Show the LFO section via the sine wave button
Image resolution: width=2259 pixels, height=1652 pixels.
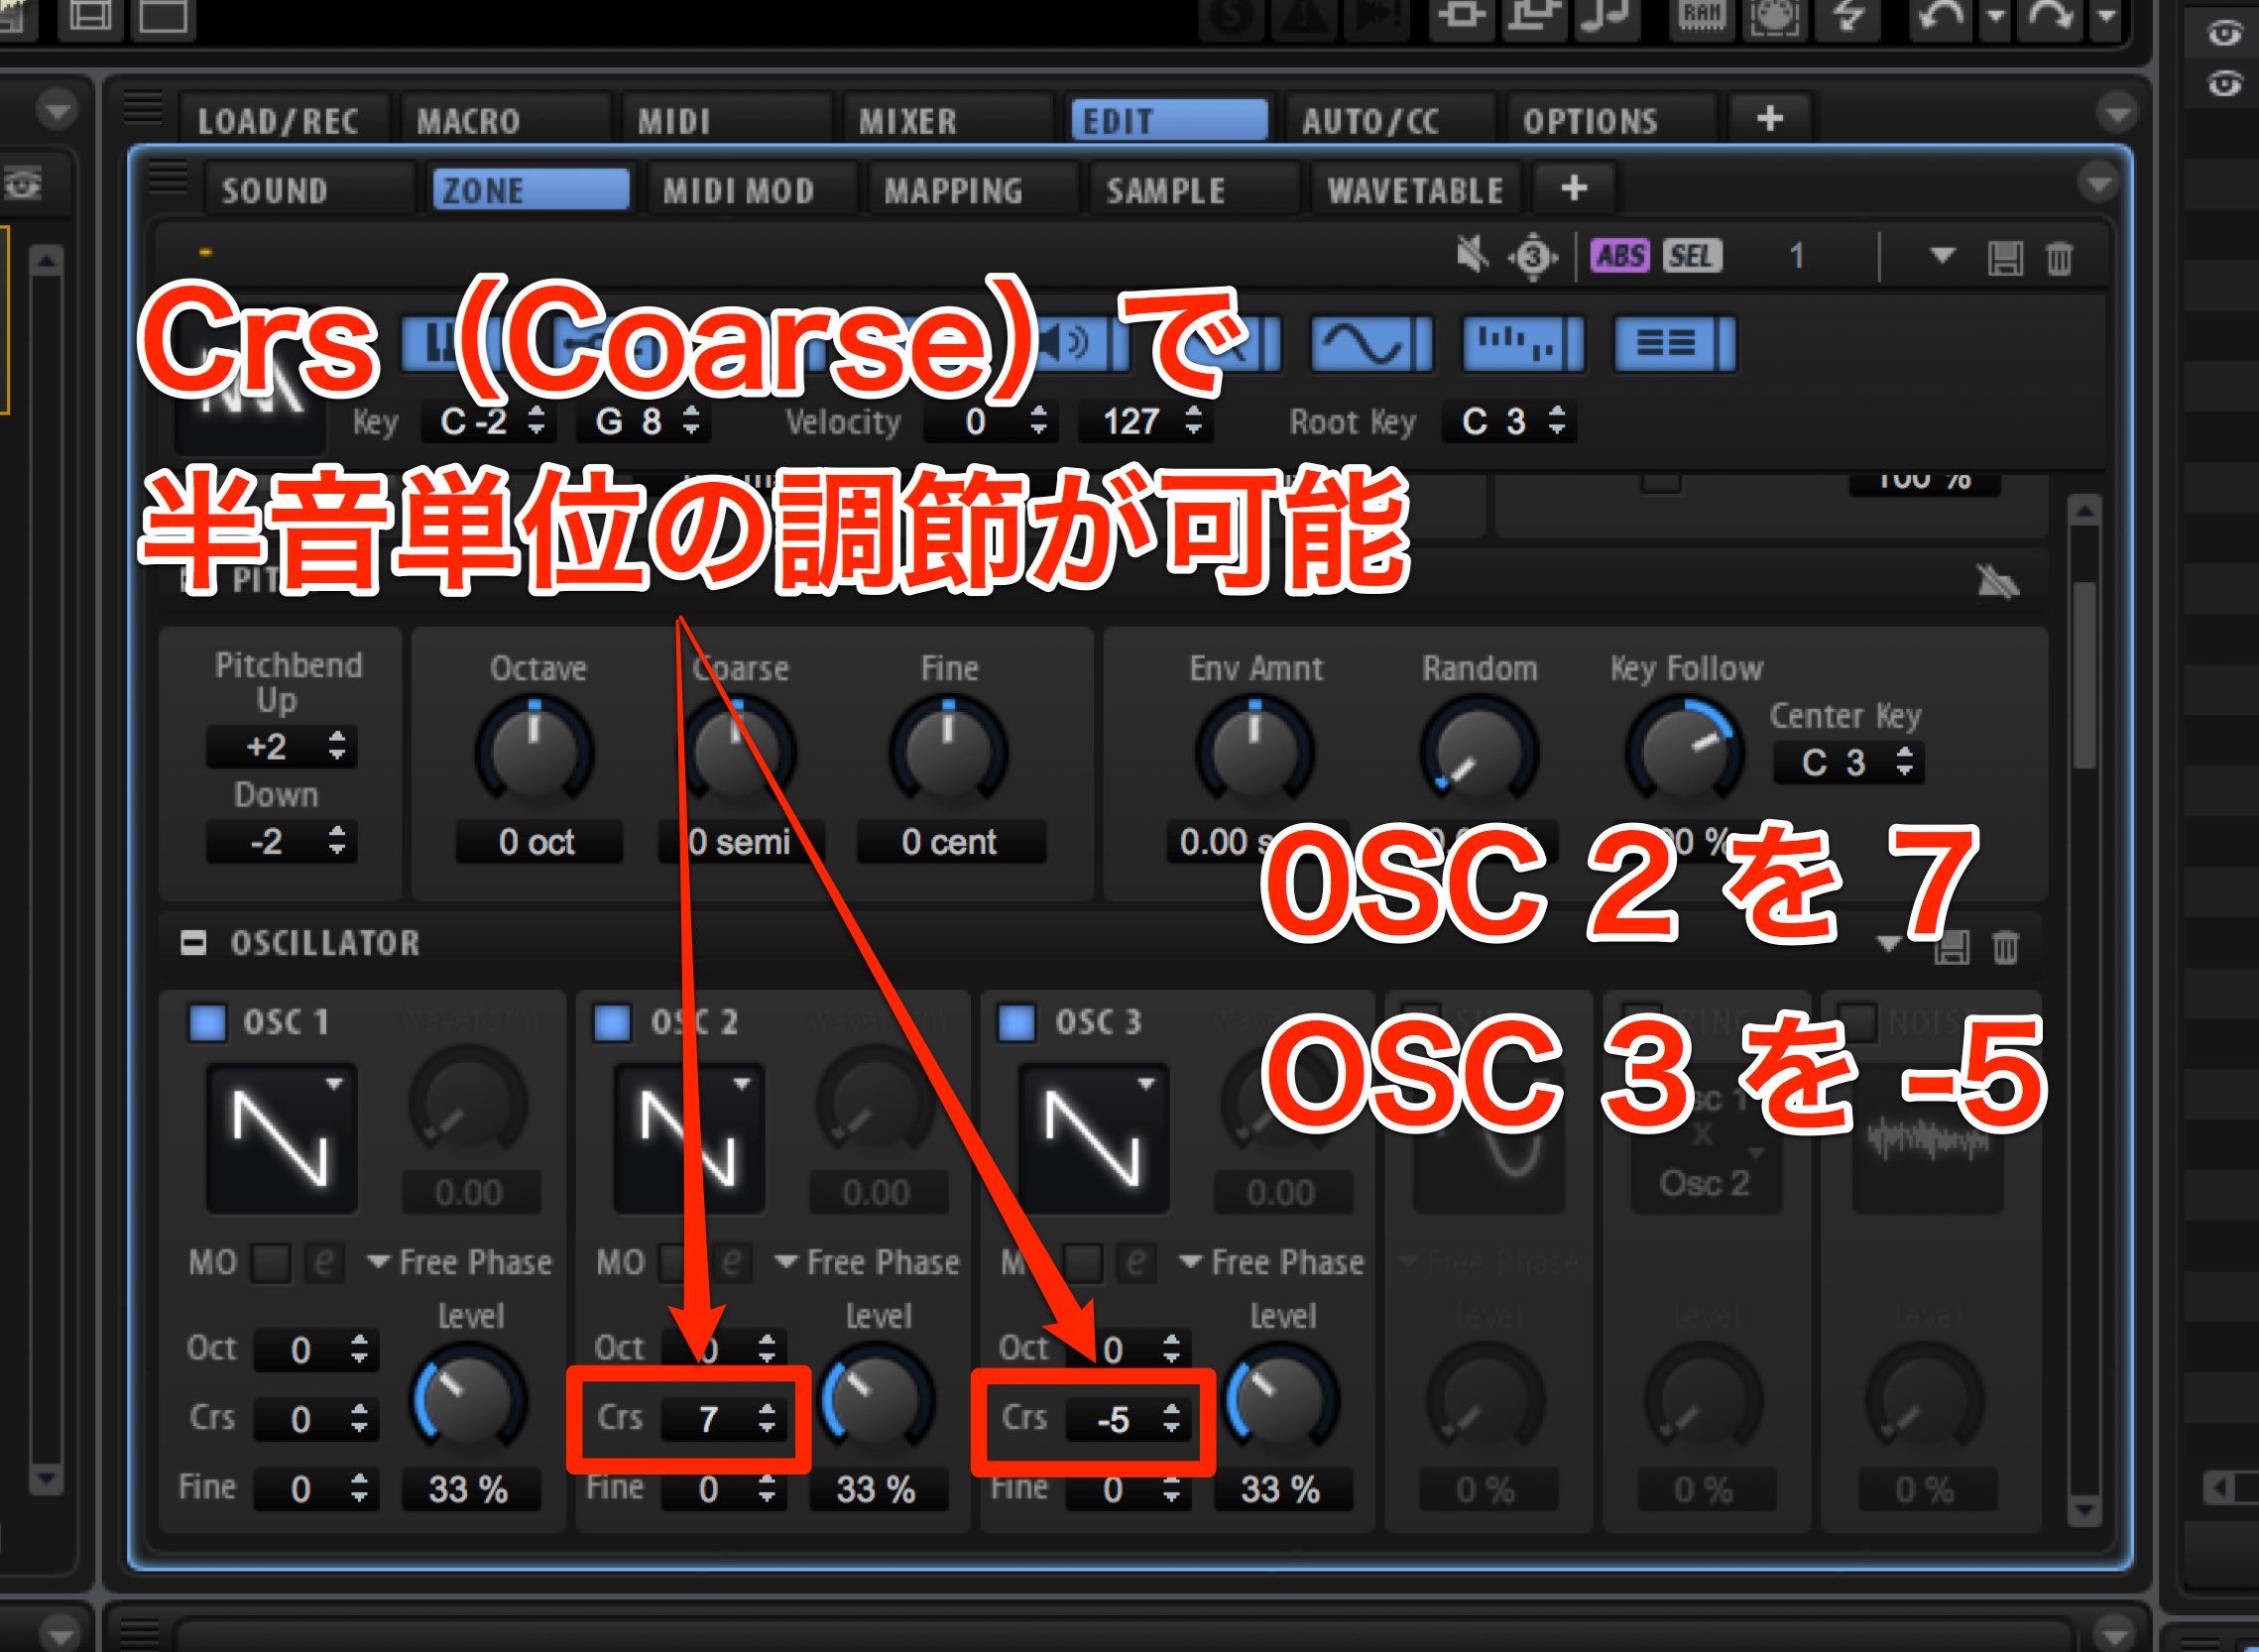point(1372,345)
